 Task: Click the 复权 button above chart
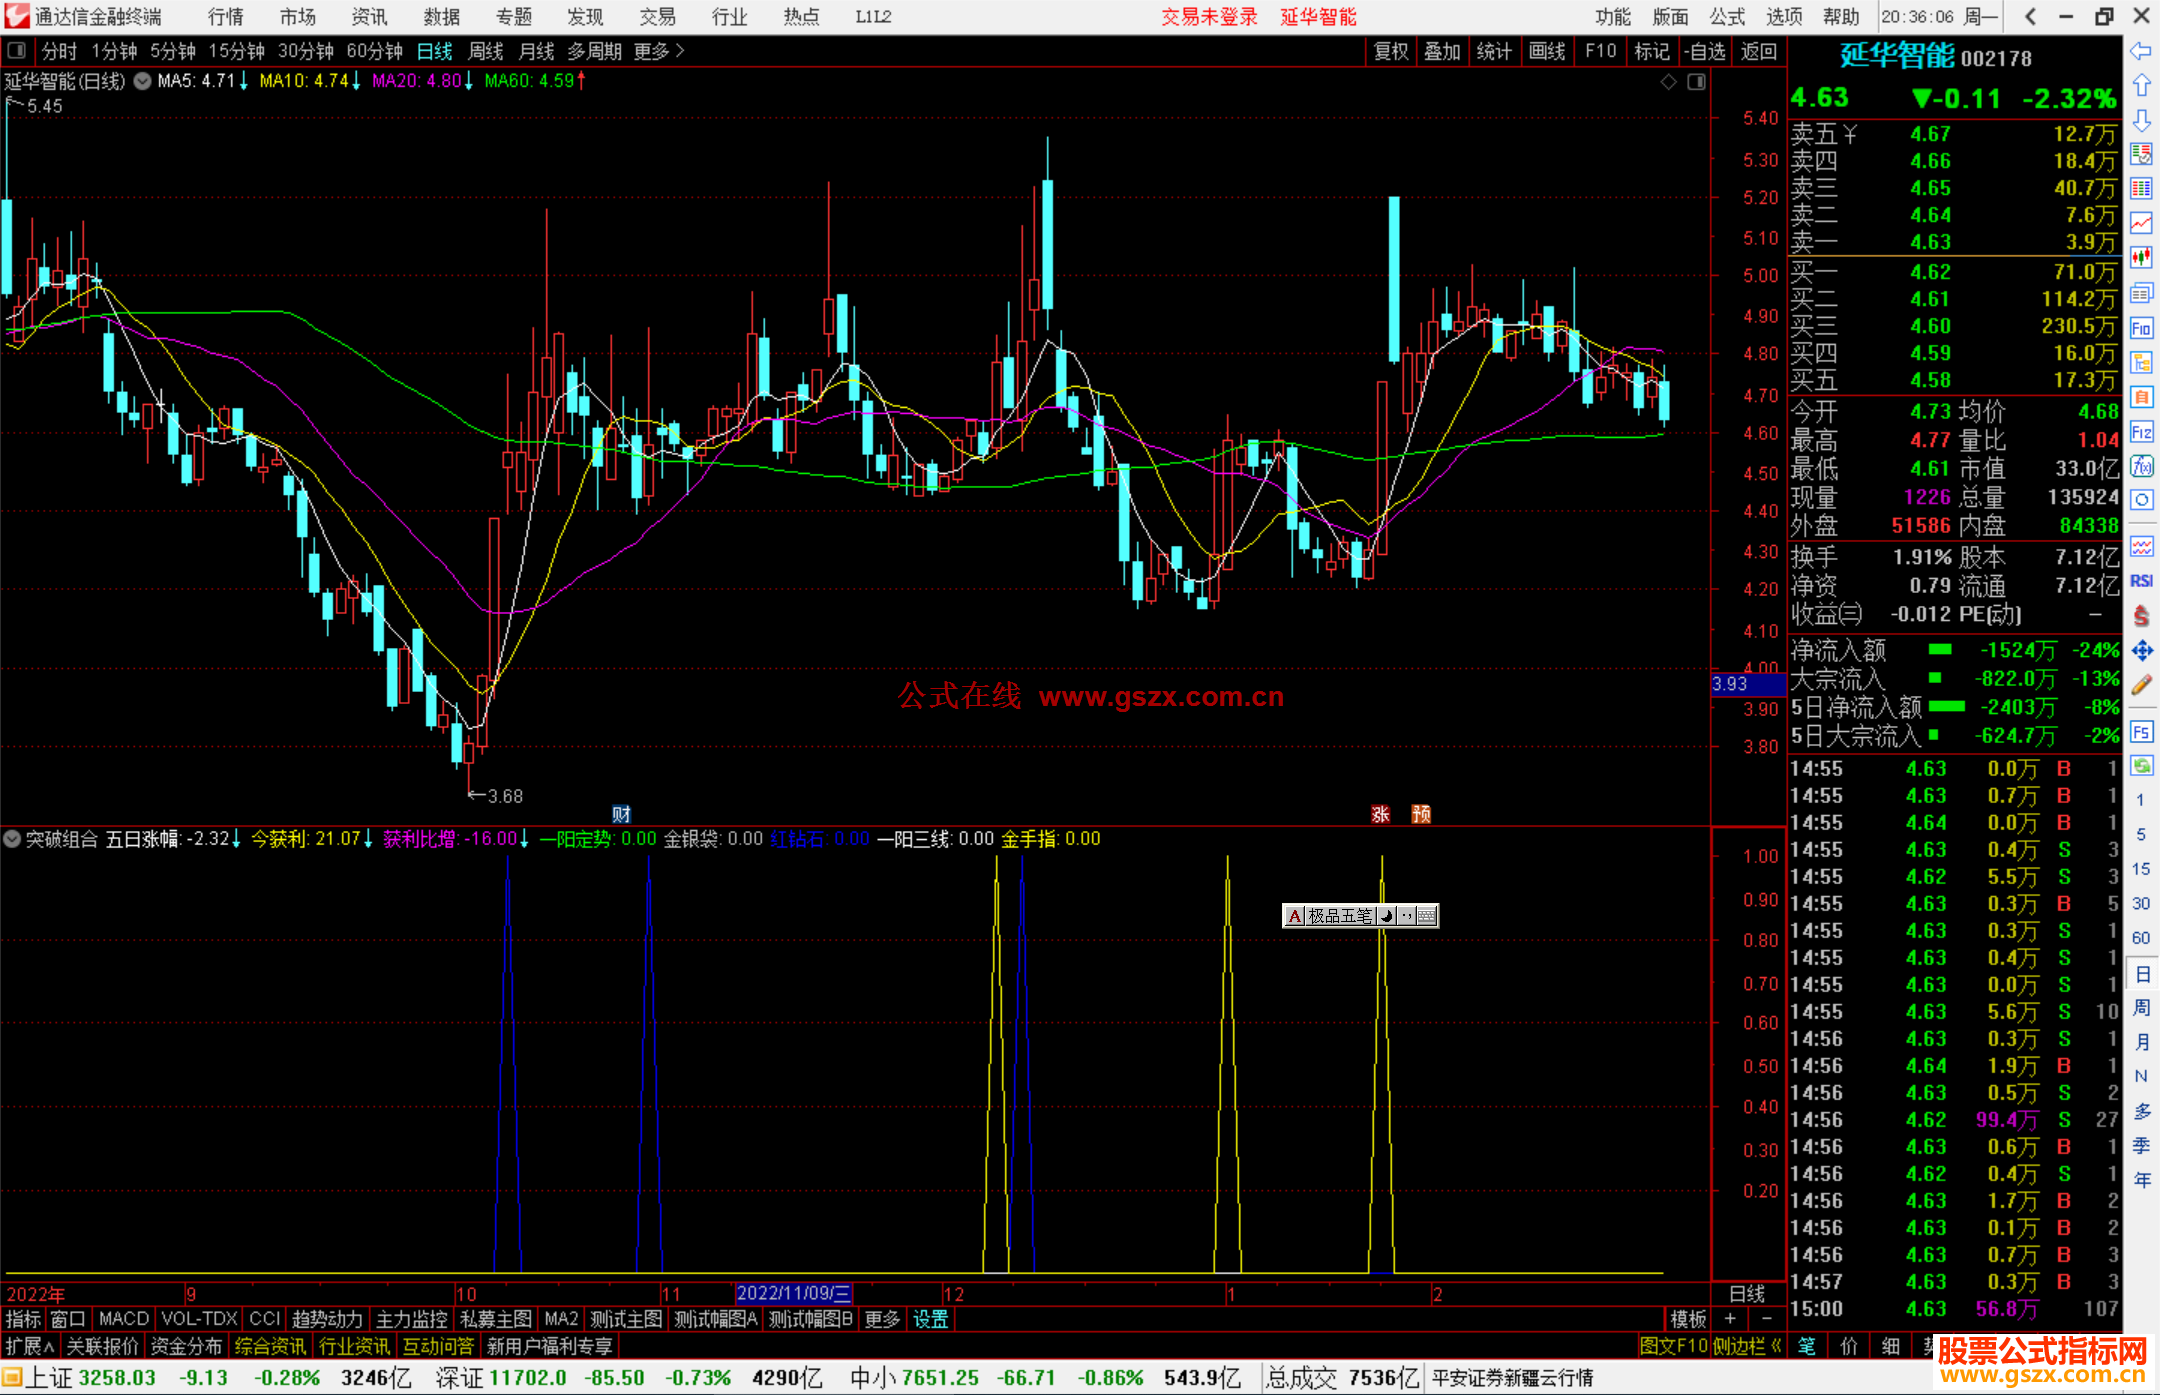pos(1391,51)
